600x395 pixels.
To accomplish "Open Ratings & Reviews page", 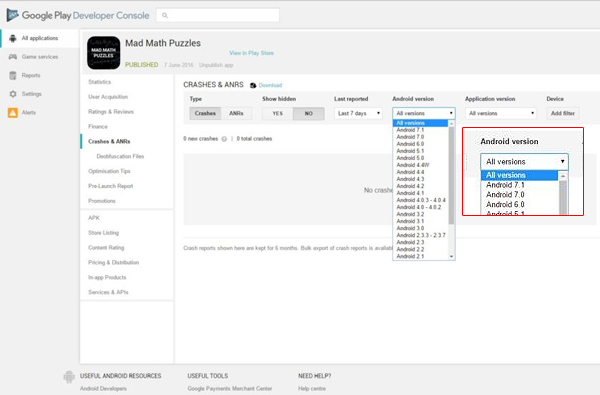I will tap(111, 112).
